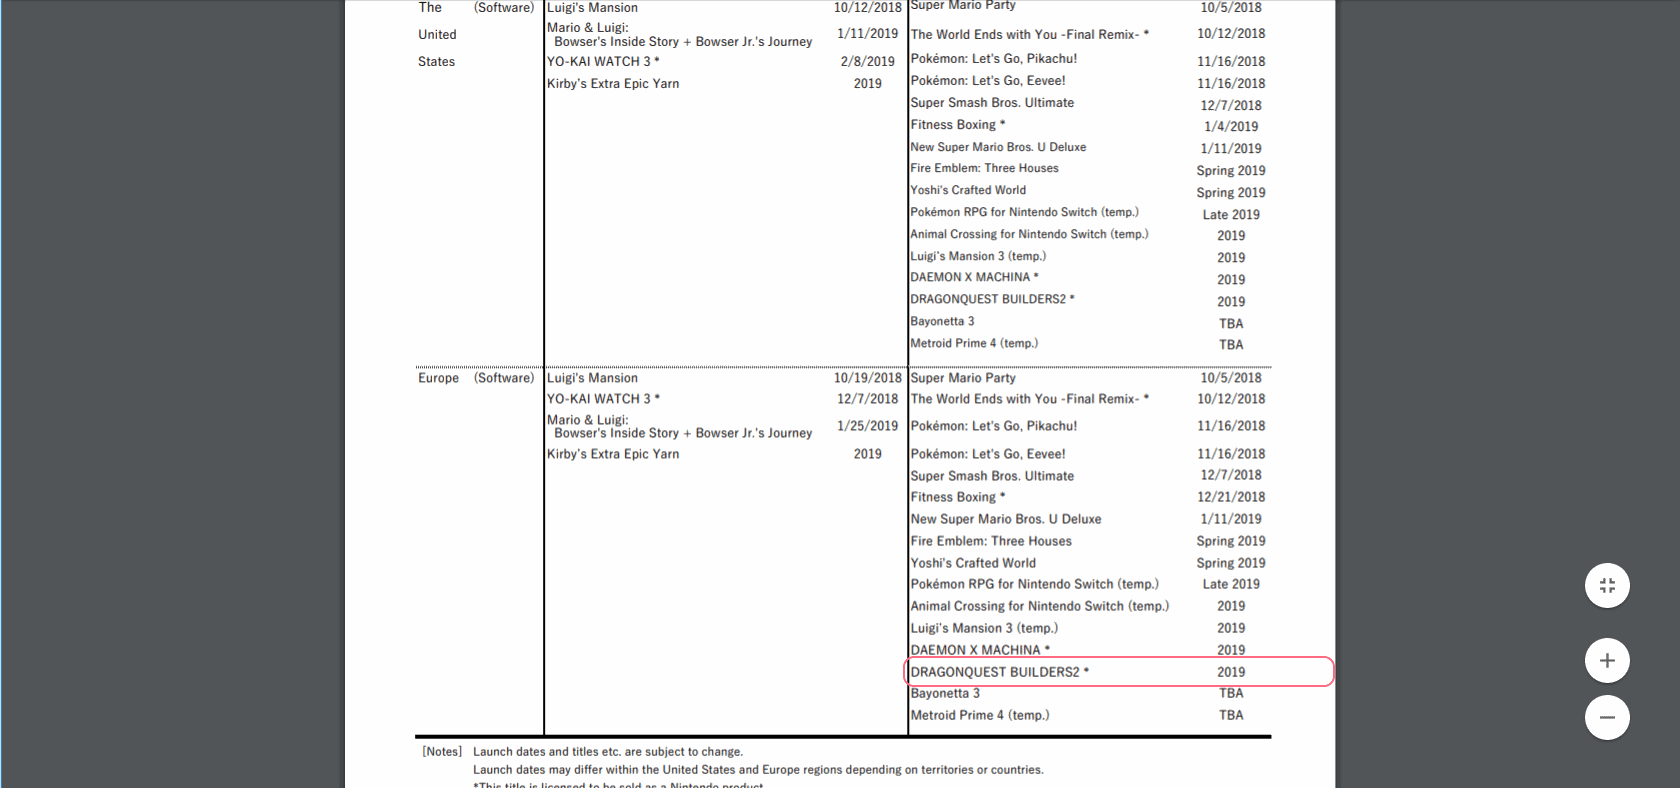The image size is (1680, 788).
Task: Click the date 10/19/2018 for Luigi's Mansion
Action: (x=867, y=378)
